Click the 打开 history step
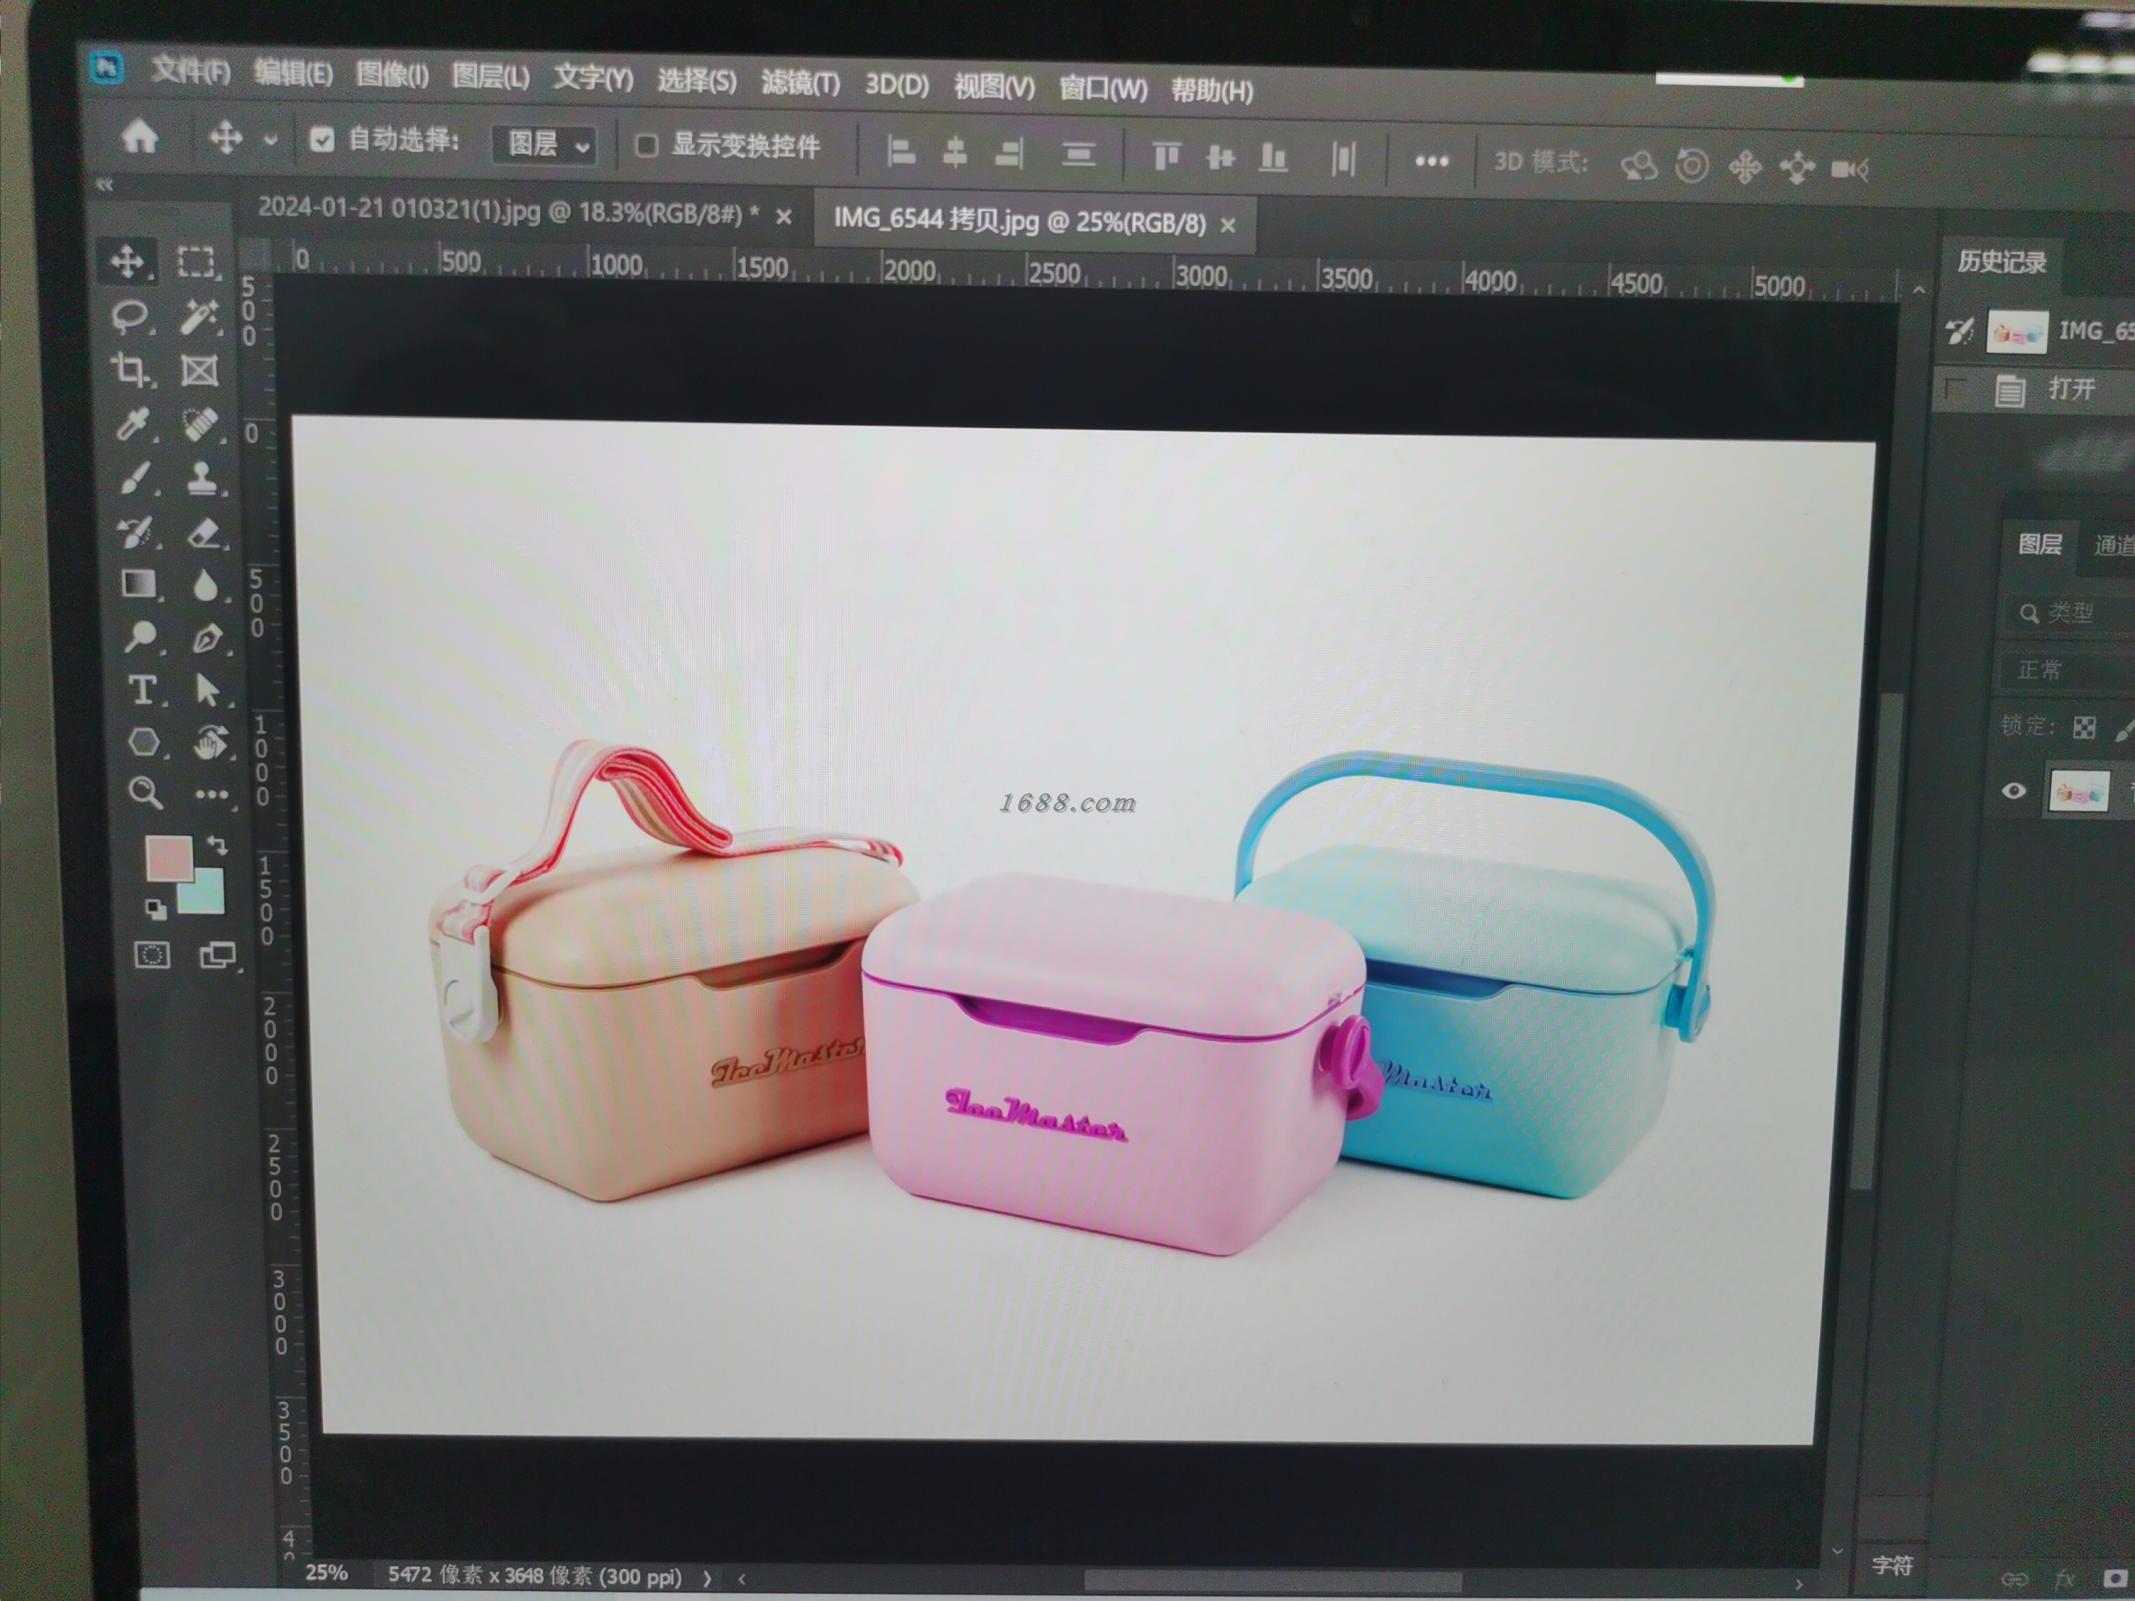Viewport: 2135px width, 1601px height. pyautogui.click(x=2070, y=389)
